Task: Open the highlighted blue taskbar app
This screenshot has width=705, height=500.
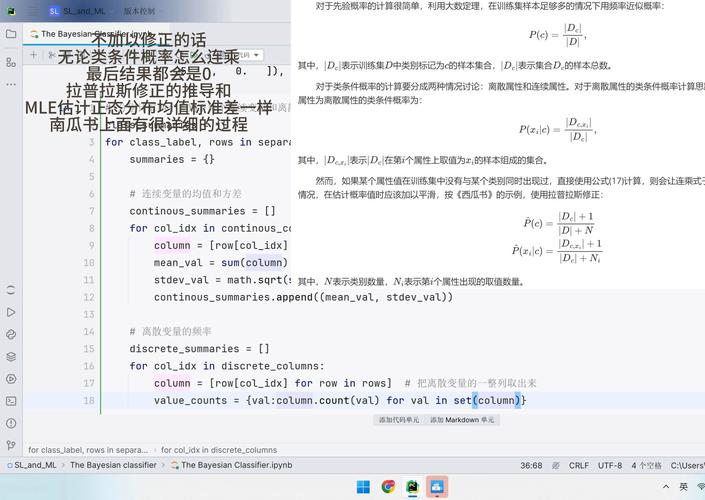Action: click(x=437, y=487)
